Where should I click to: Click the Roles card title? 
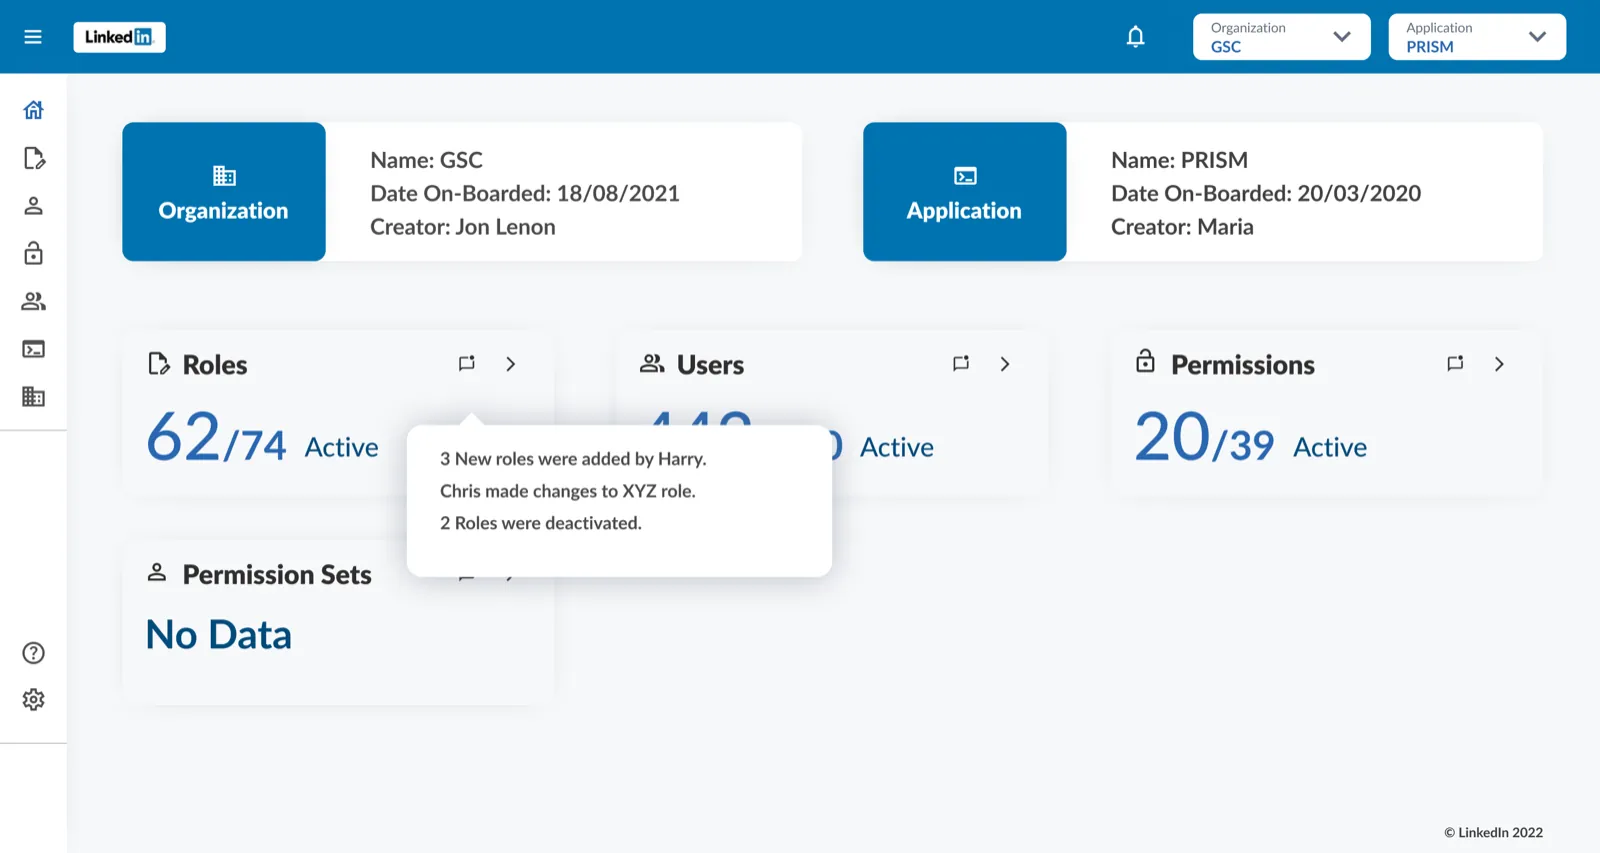pos(215,365)
